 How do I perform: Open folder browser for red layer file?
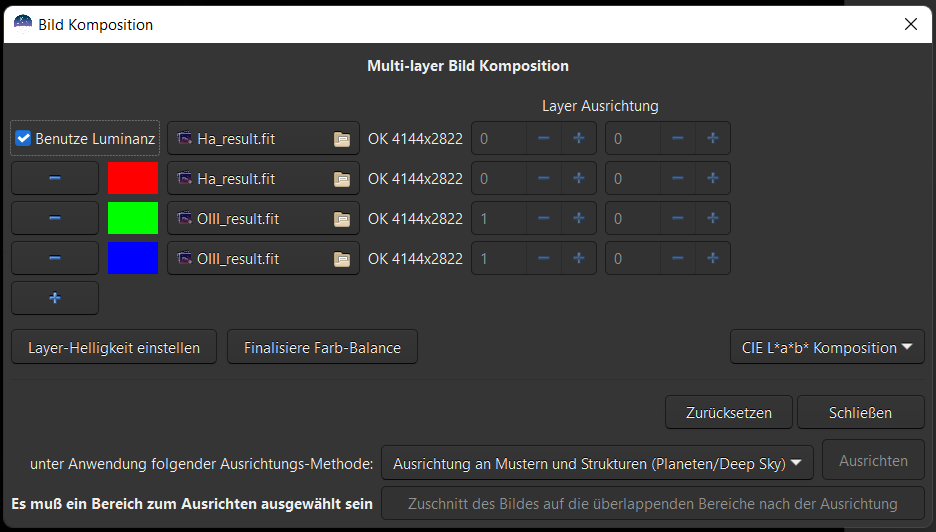(x=342, y=179)
